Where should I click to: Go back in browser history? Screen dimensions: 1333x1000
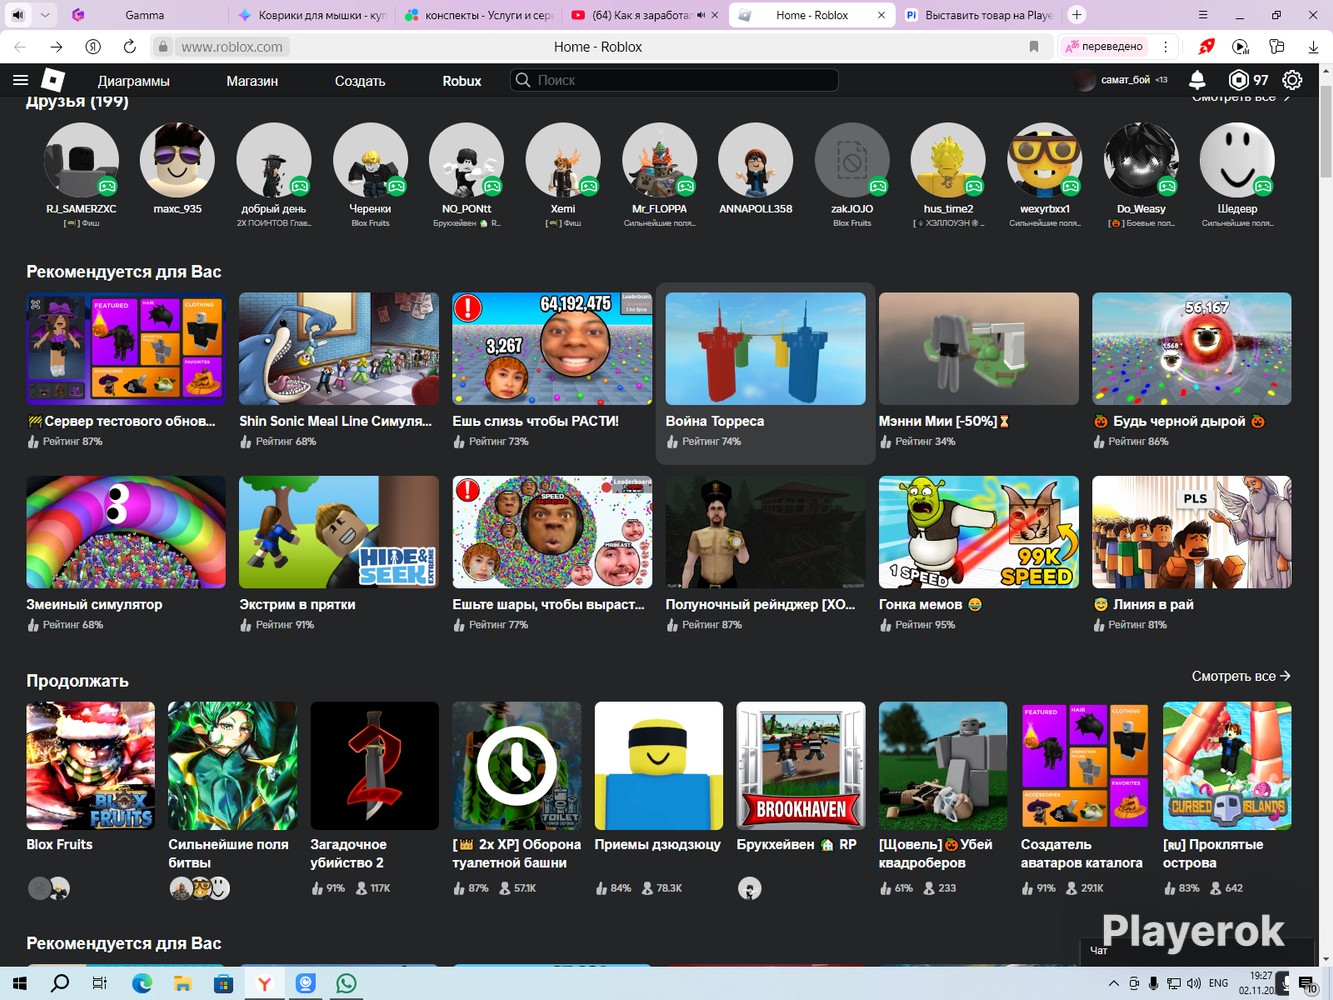pyautogui.click(x=20, y=47)
